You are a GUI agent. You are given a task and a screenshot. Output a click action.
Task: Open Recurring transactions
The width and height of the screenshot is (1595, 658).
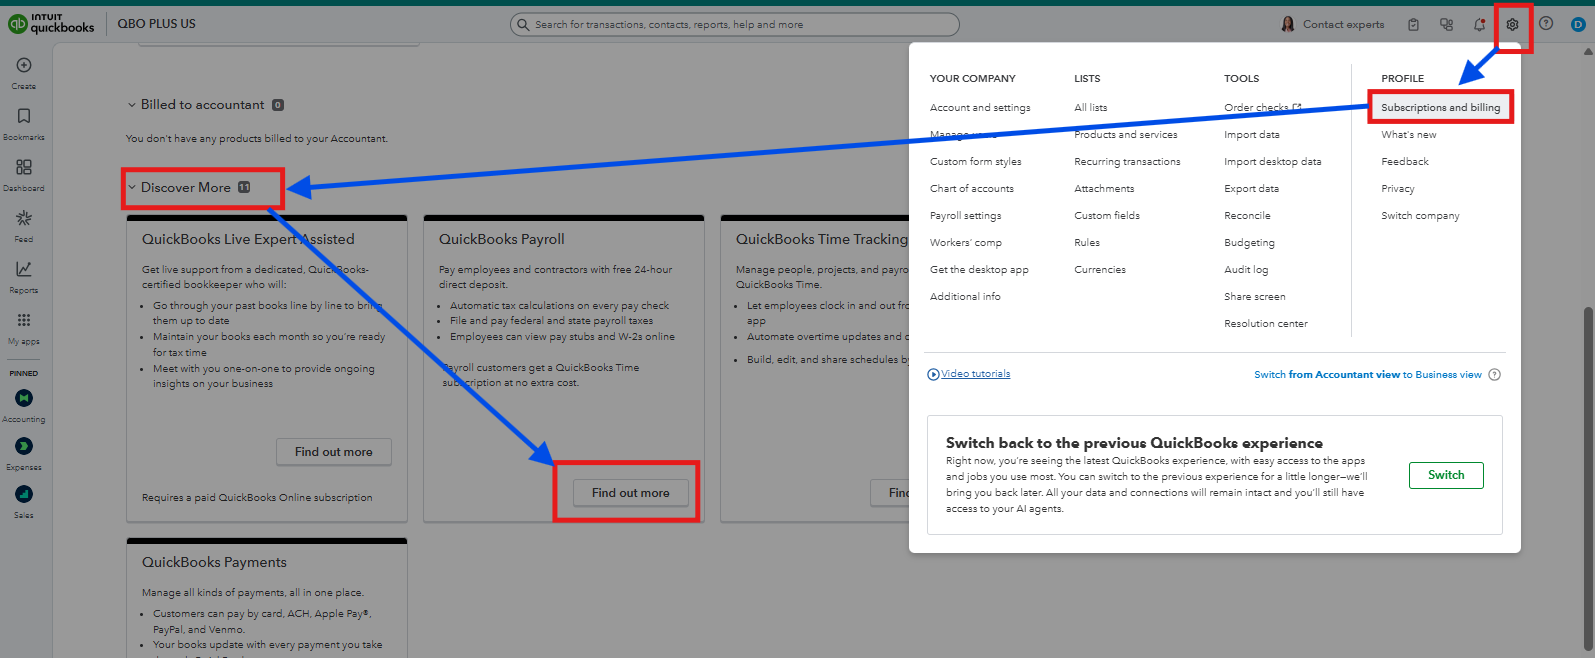coord(1127,162)
